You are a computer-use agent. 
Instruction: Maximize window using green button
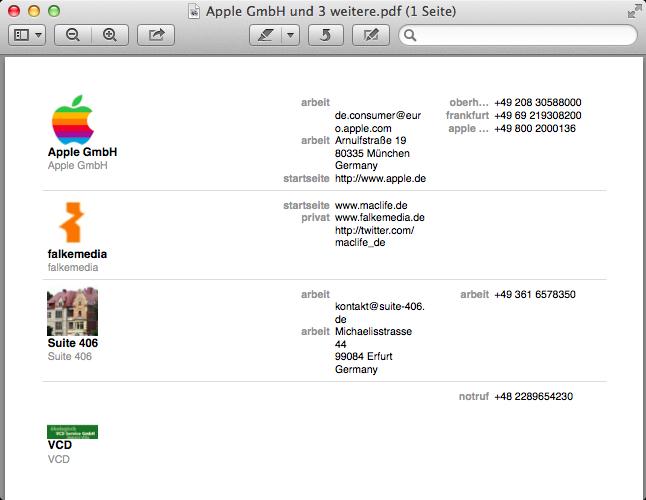tap(54, 11)
